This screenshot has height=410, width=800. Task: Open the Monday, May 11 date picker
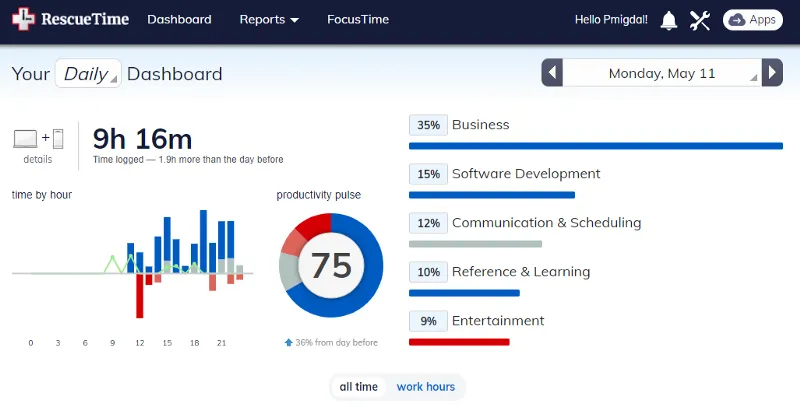[x=662, y=73]
